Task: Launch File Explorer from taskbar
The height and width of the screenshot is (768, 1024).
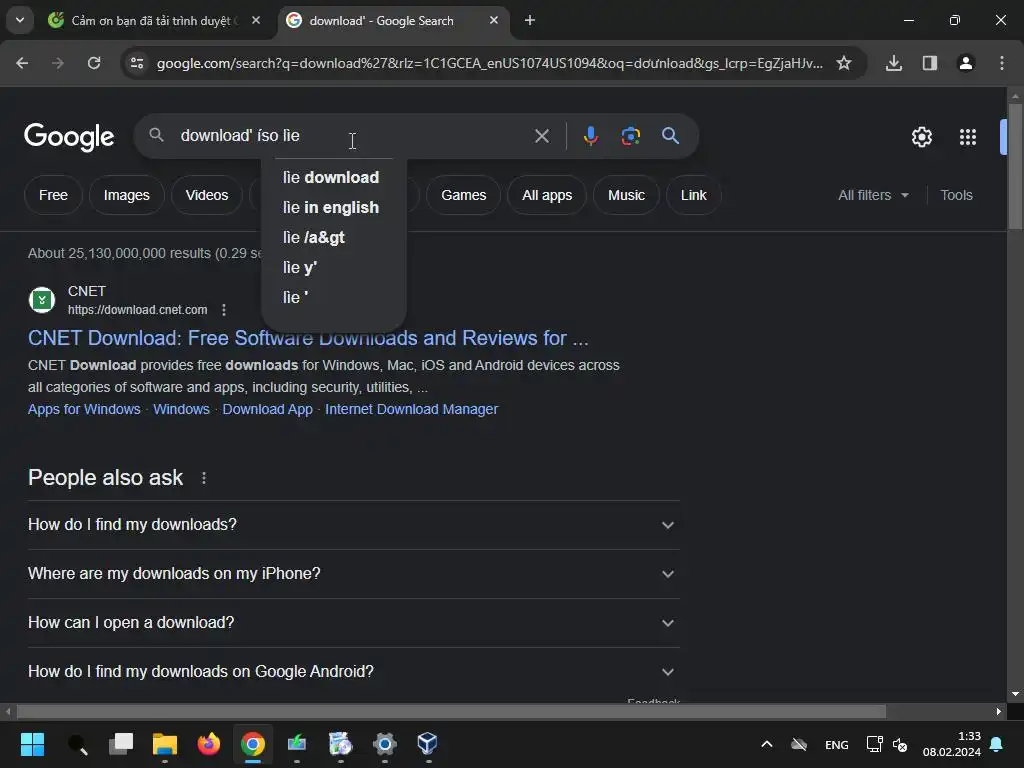Action: (165, 744)
